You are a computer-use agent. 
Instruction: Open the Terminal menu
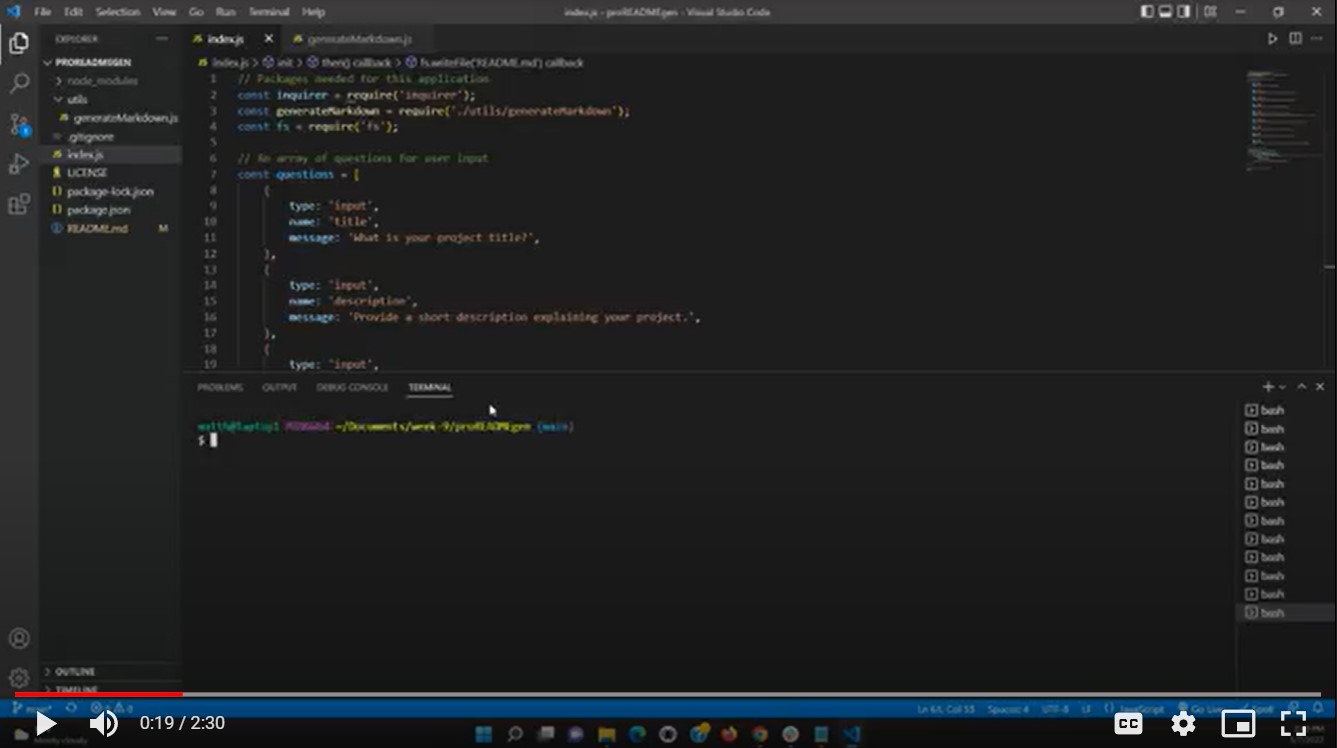[269, 12]
